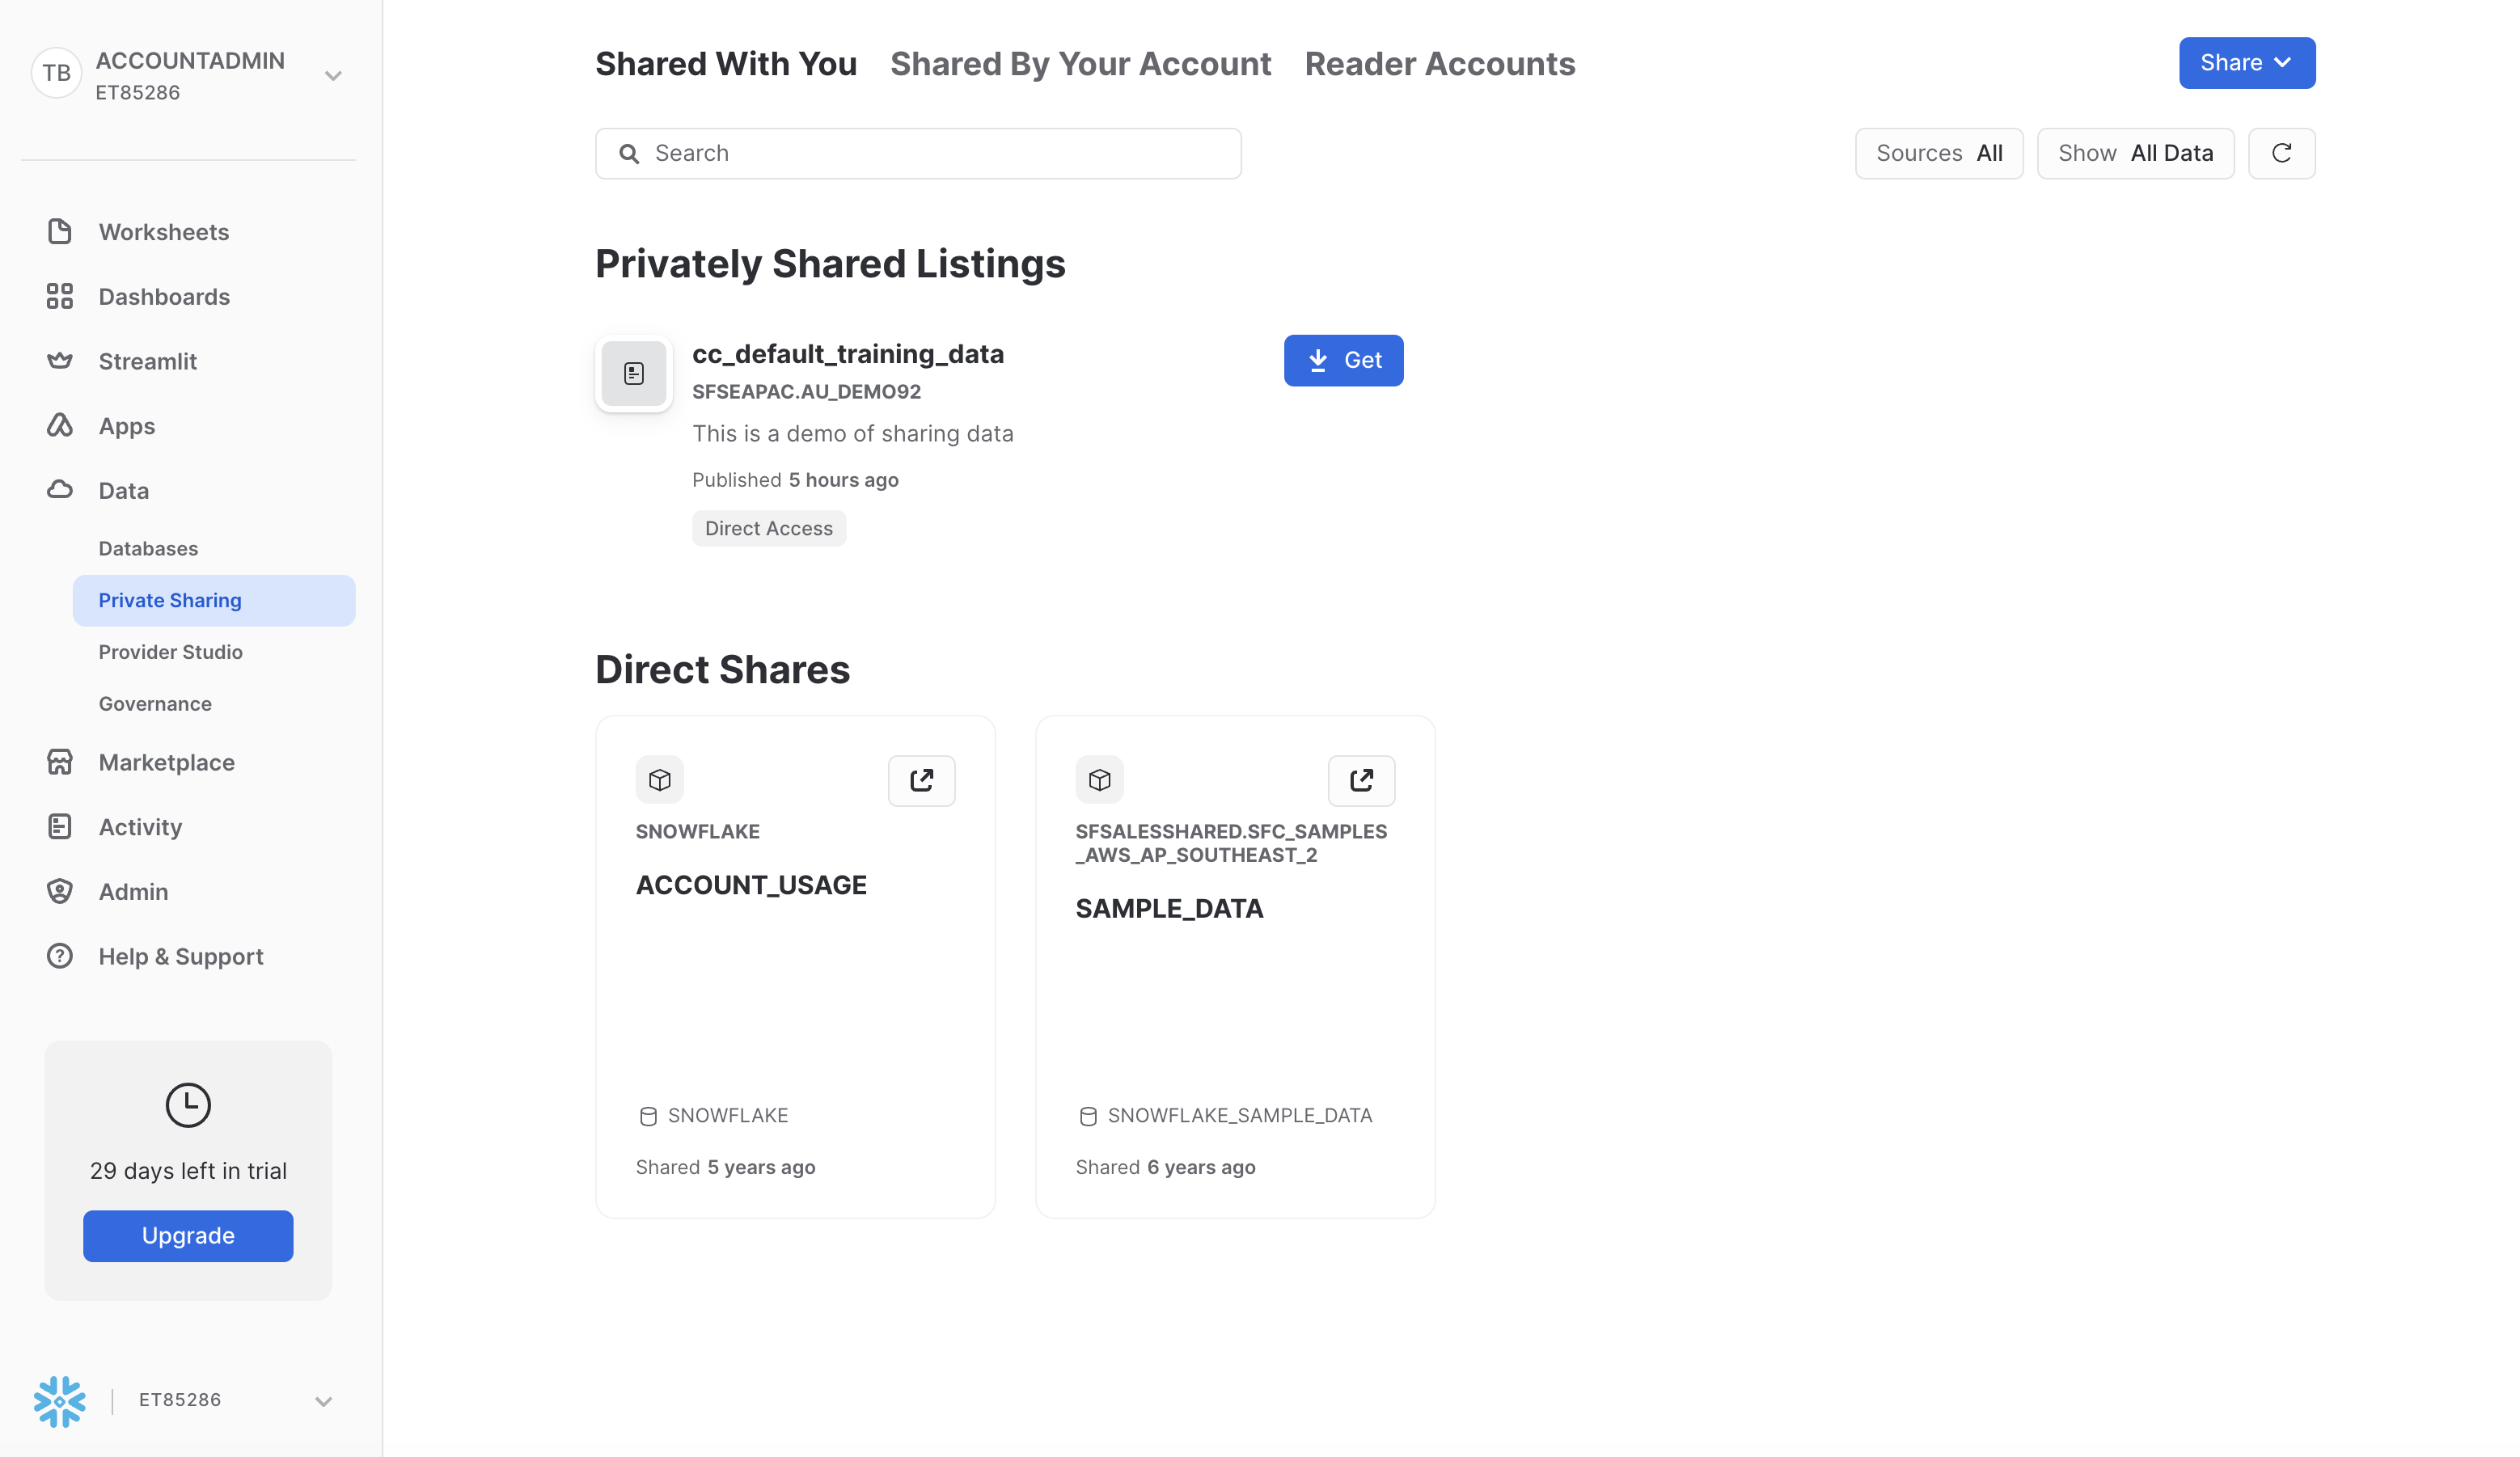Click the Activity log icon
Viewport: 2520px width, 1457px height.
pos(60,827)
